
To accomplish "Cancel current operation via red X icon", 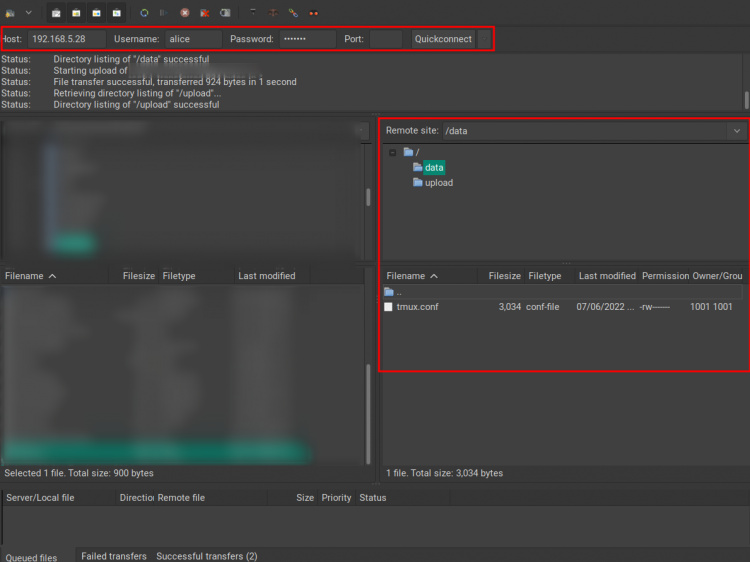I will point(185,12).
